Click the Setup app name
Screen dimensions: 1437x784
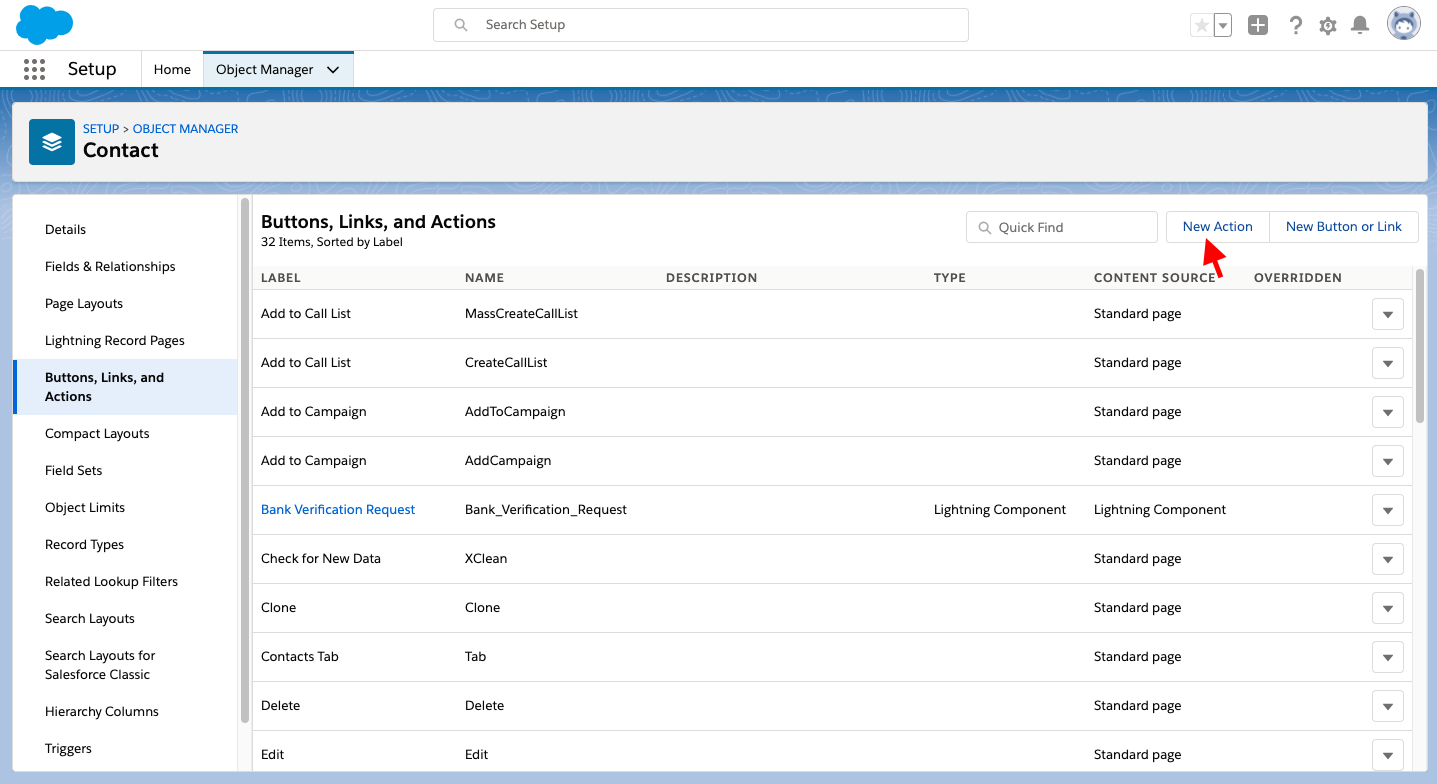coord(92,69)
